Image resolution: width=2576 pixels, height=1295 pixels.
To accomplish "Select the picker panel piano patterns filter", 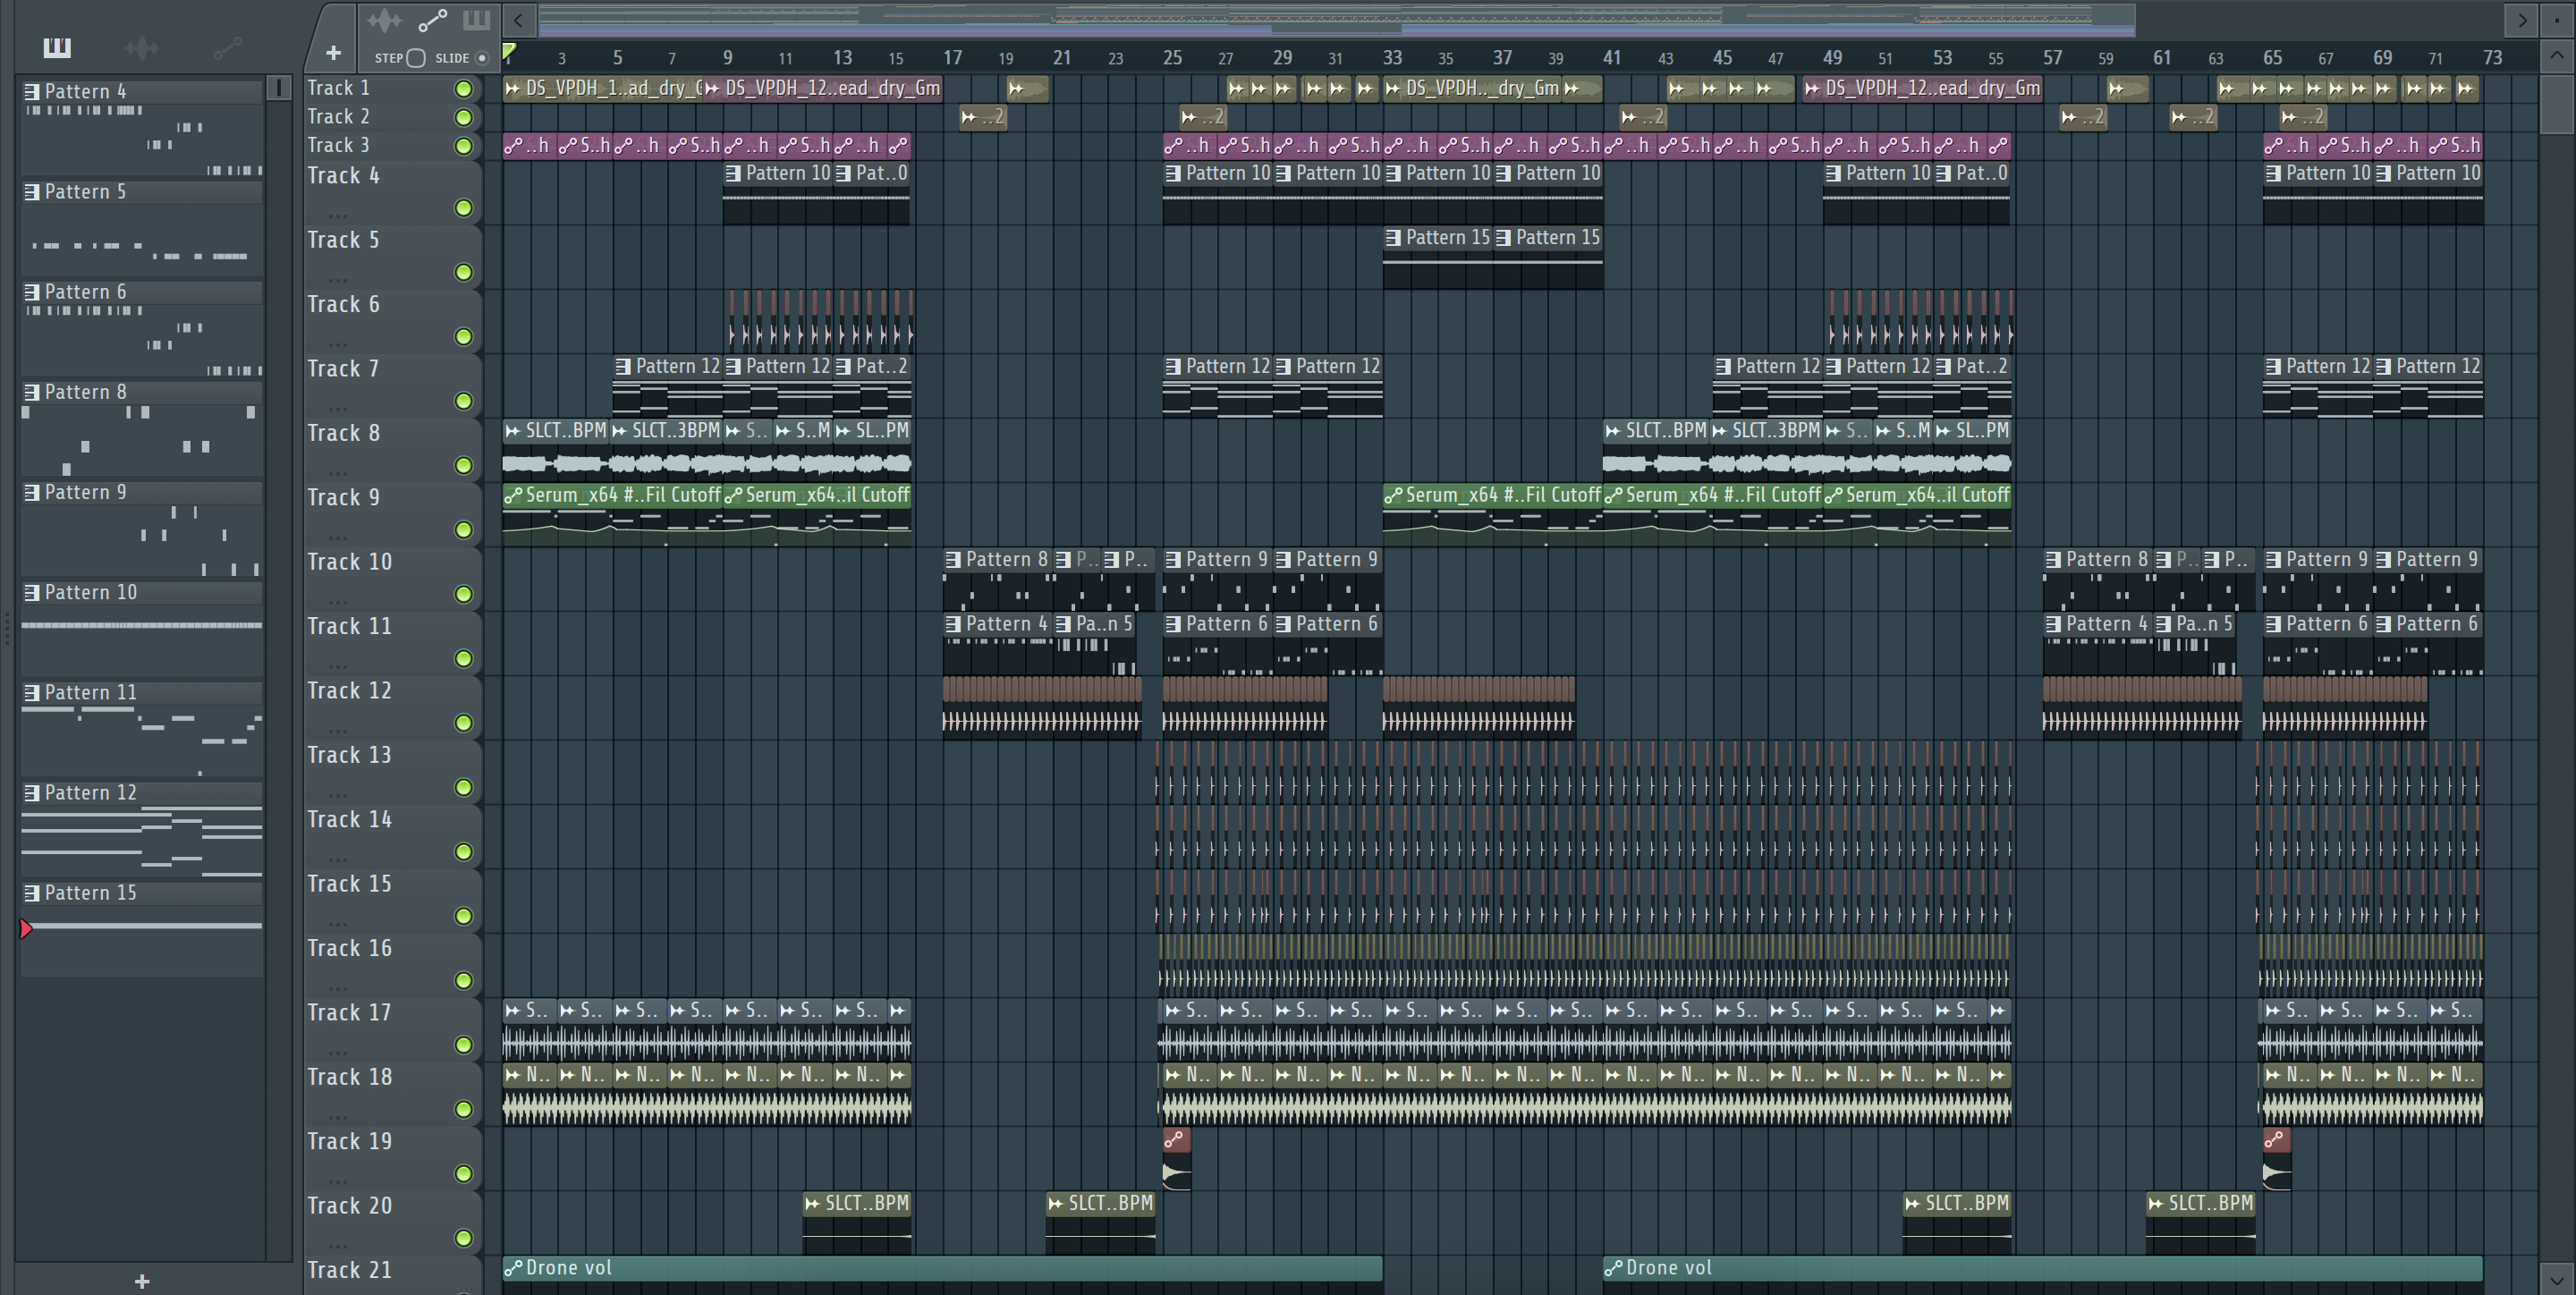I will [57, 47].
